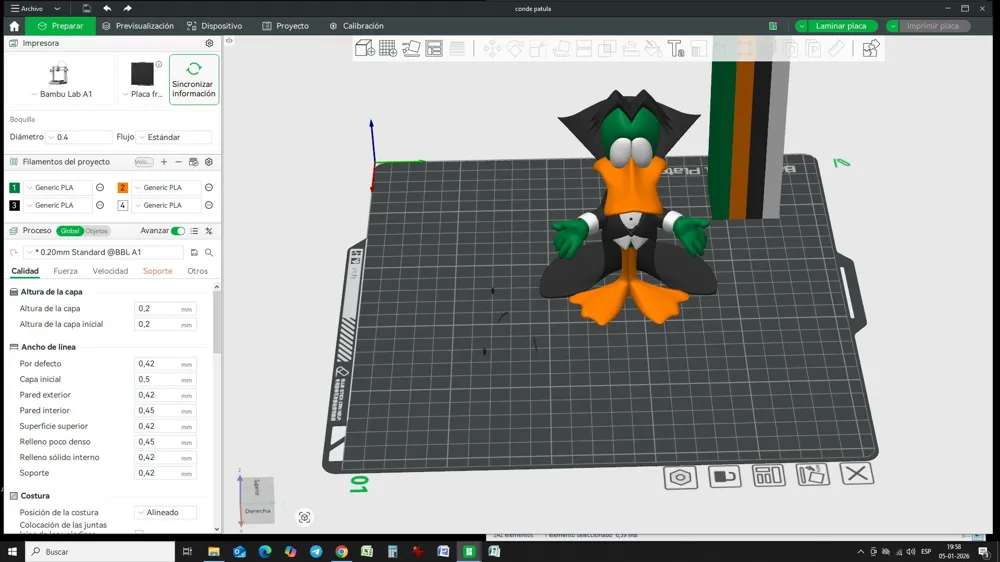
Task: Search process settings with magnifier icon
Action: click(x=209, y=253)
